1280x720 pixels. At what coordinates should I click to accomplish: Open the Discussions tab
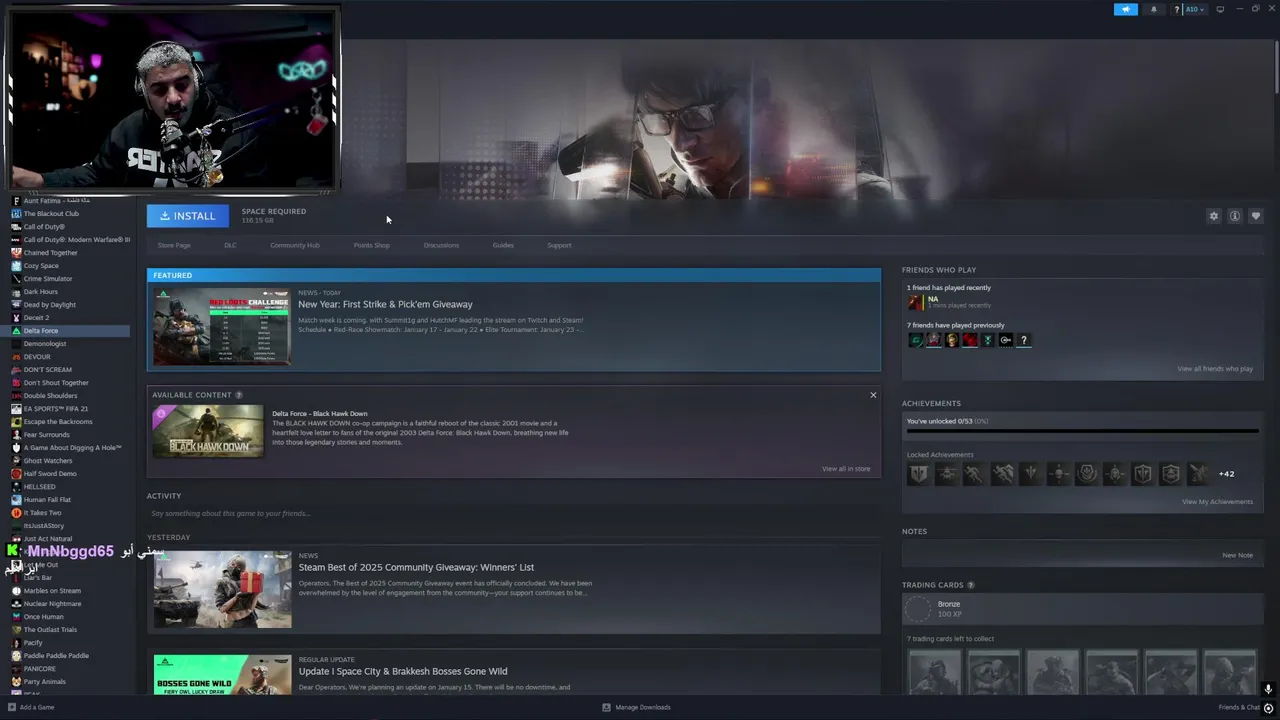tap(441, 245)
